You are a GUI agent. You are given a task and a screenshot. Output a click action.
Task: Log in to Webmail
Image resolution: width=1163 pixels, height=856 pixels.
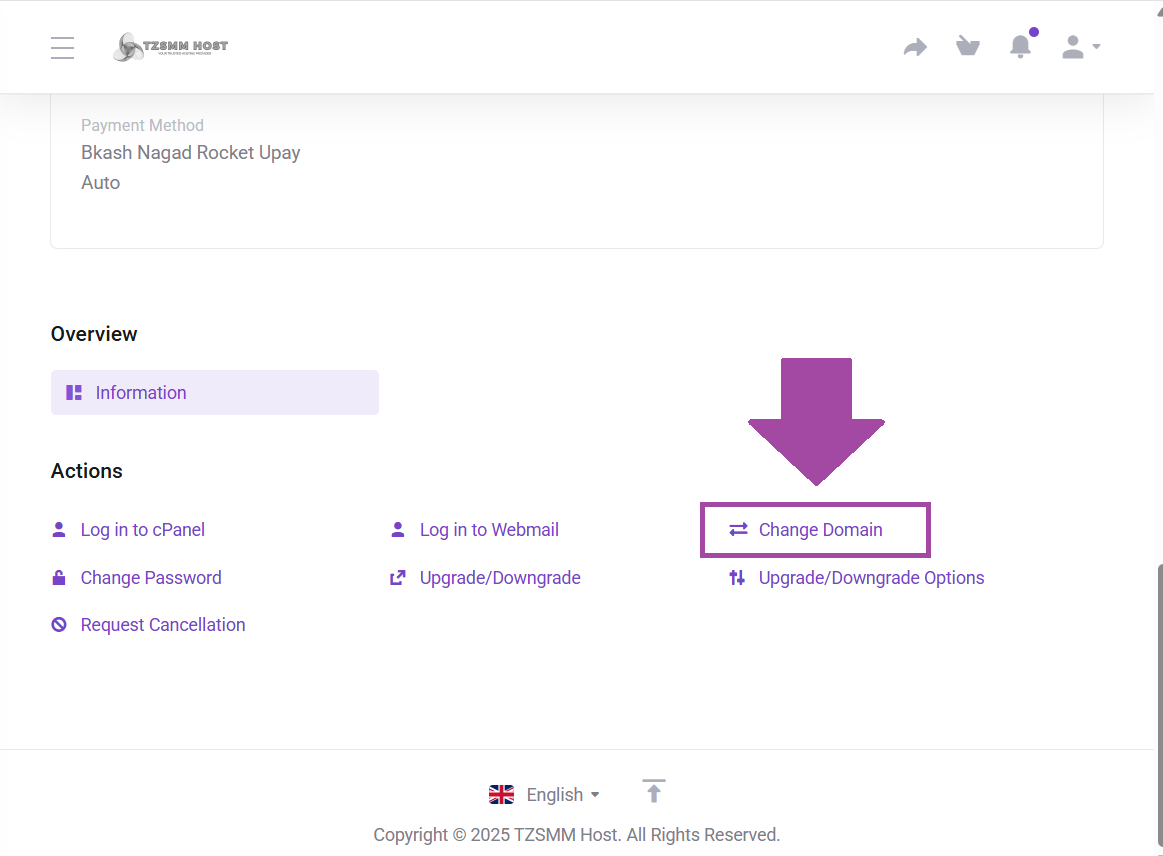[x=489, y=529]
